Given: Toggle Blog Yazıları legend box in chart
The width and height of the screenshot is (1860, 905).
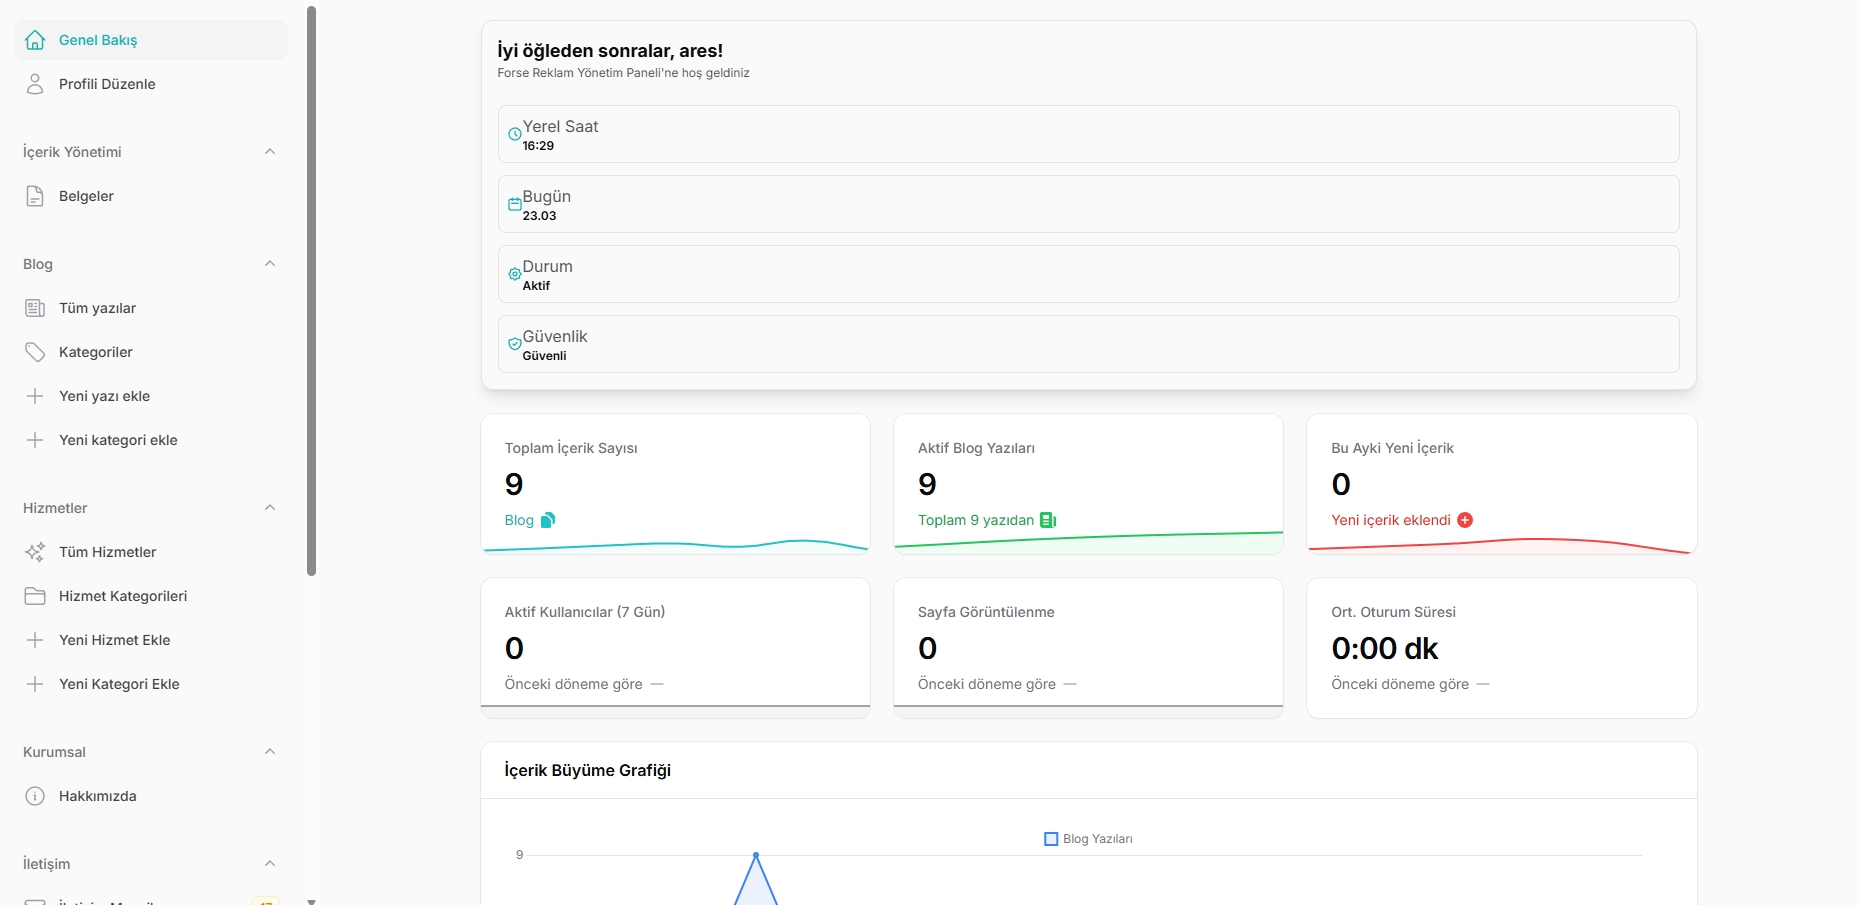Looking at the screenshot, I should click(x=1051, y=839).
